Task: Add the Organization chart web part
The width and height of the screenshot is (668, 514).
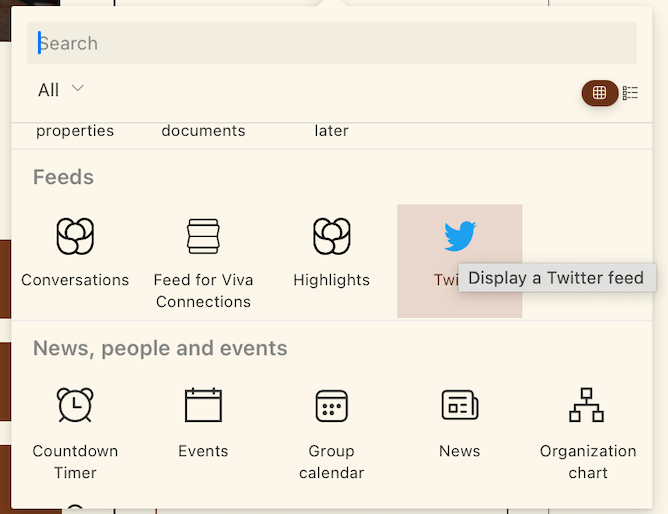Action: point(588,433)
